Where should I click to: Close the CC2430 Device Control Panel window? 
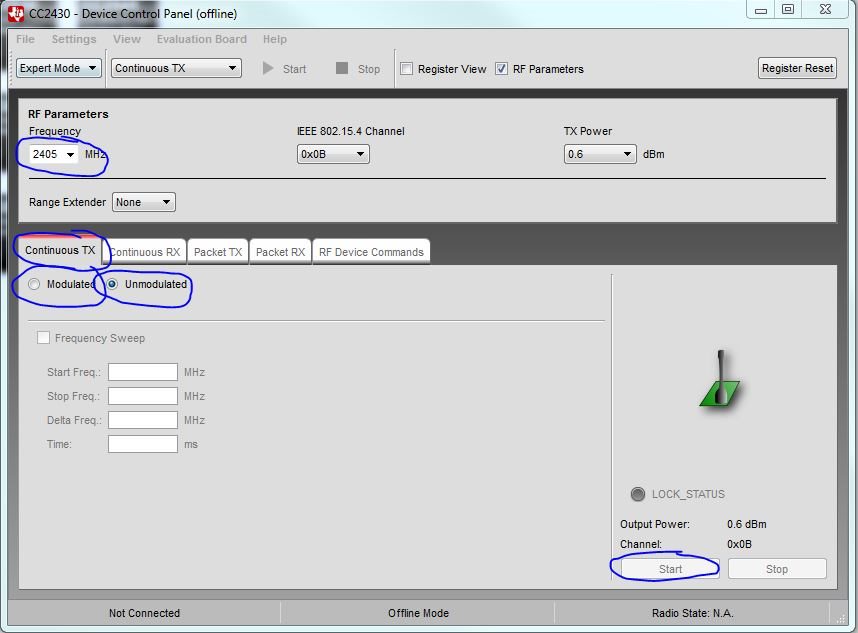click(x=826, y=10)
